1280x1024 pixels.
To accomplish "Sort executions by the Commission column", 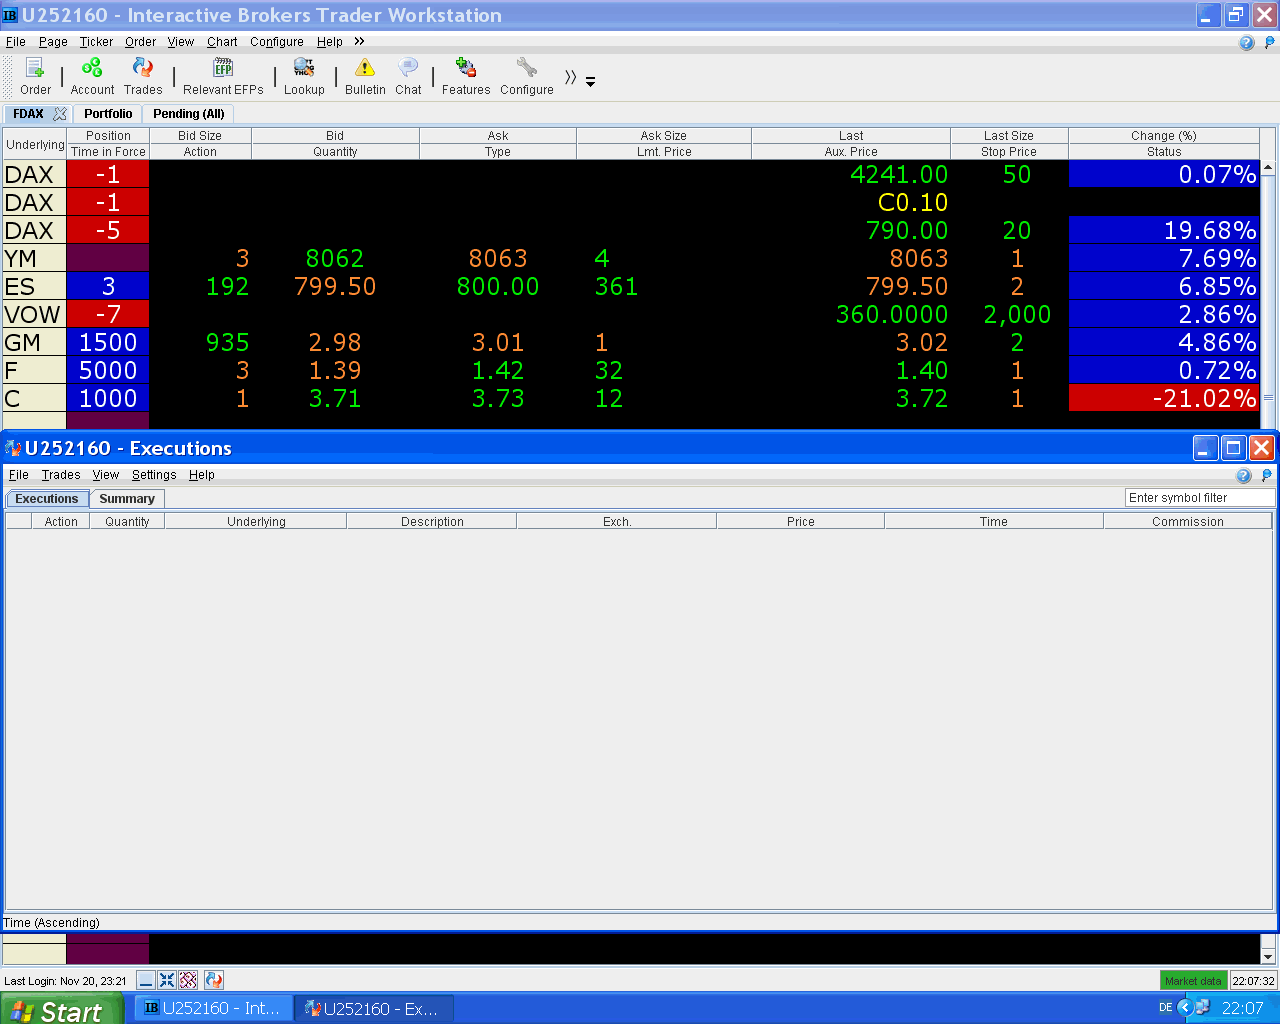I will [1188, 521].
